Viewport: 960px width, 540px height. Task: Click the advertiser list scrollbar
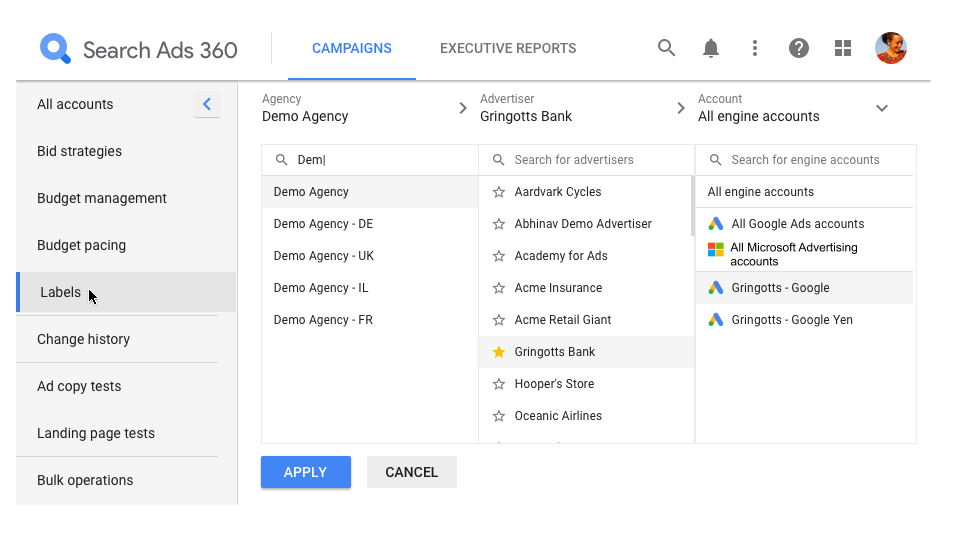pos(692,206)
